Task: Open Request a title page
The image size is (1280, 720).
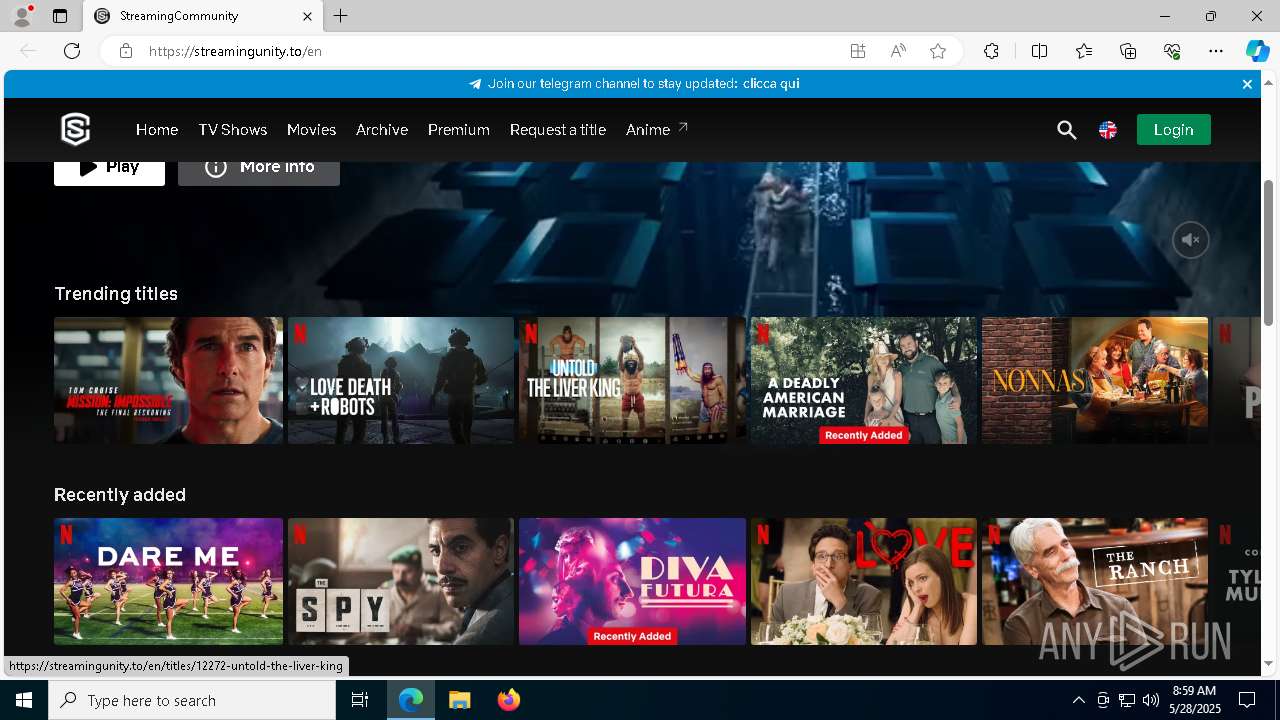Action: tap(558, 130)
